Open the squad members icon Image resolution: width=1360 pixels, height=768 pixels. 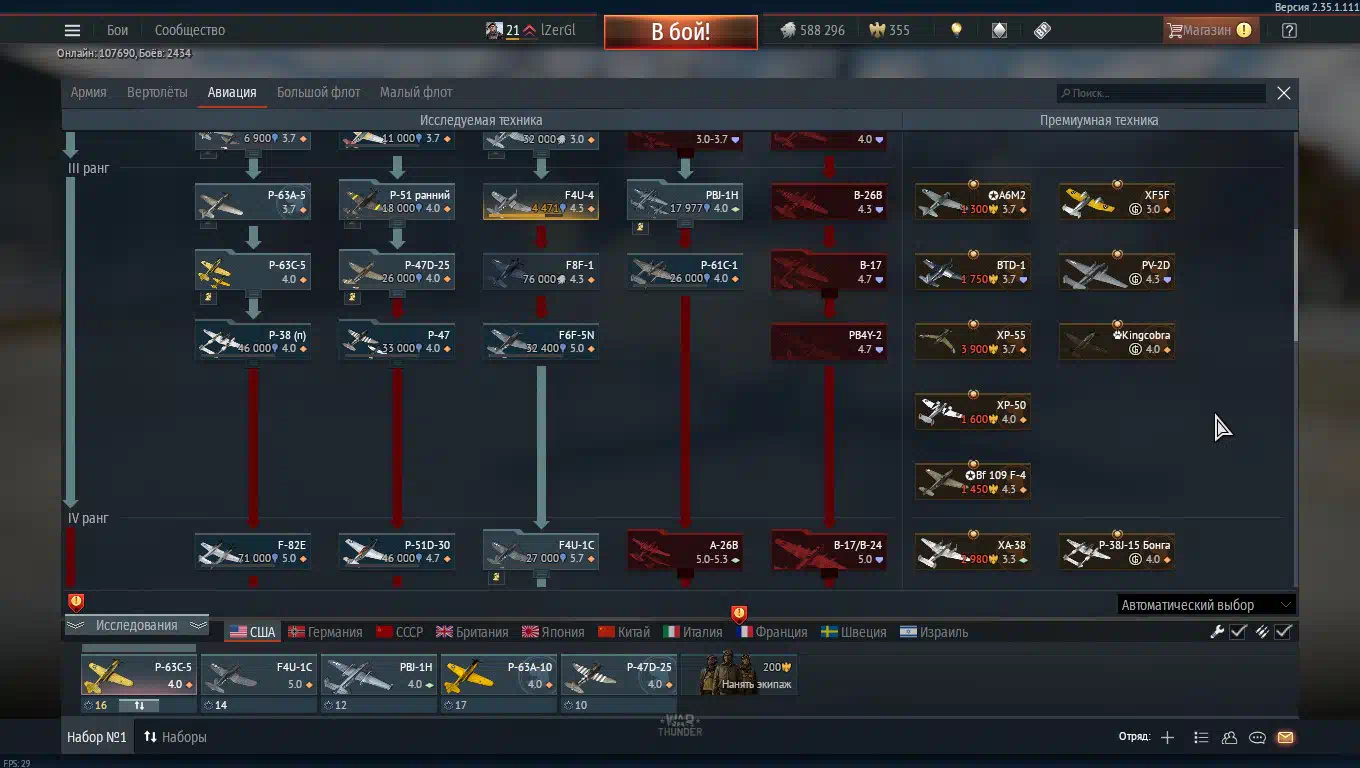(1229, 737)
